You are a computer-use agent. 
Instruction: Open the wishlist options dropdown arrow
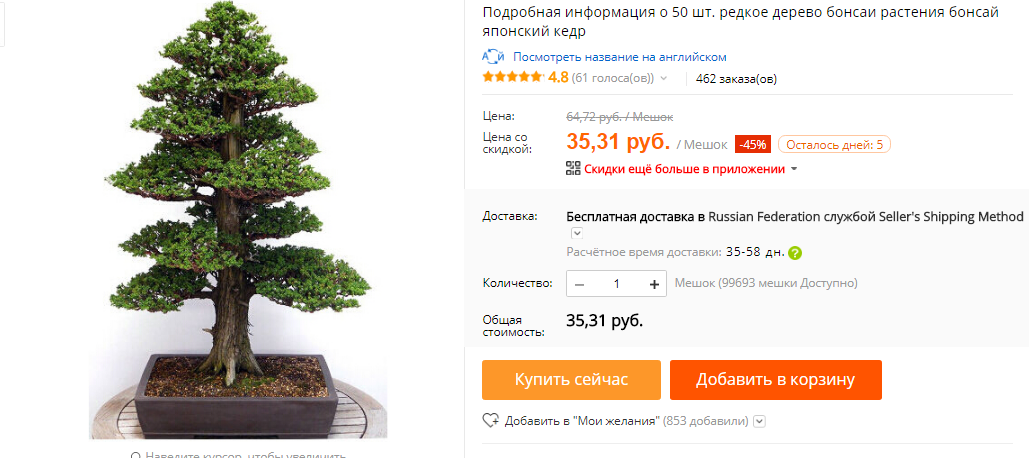coord(760,421)
